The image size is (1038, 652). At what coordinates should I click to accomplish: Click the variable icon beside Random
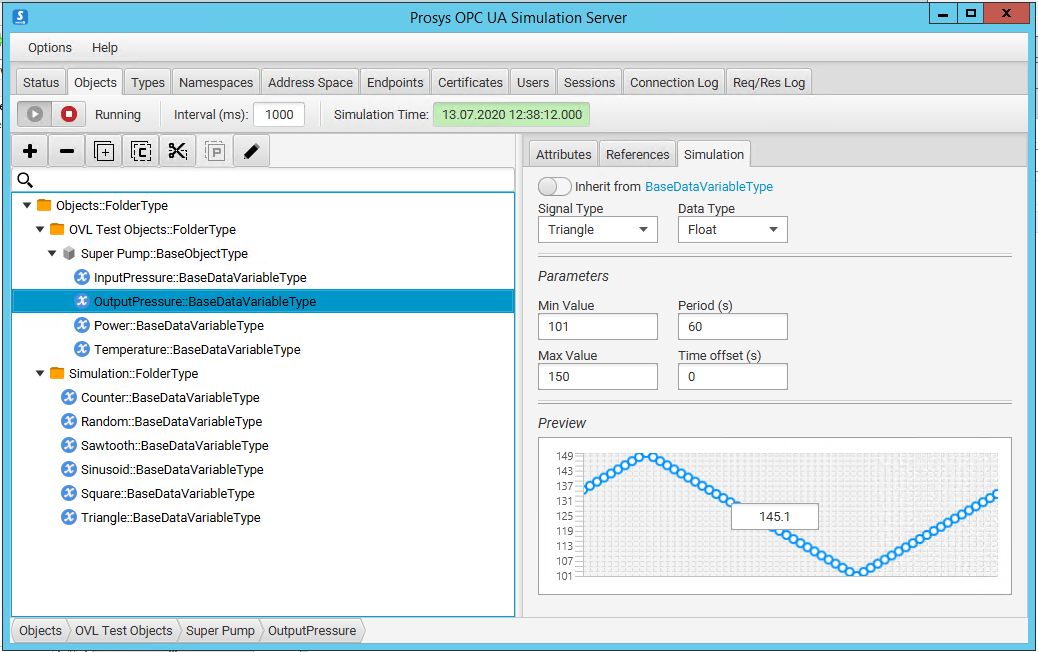click(x=69, y=421)
